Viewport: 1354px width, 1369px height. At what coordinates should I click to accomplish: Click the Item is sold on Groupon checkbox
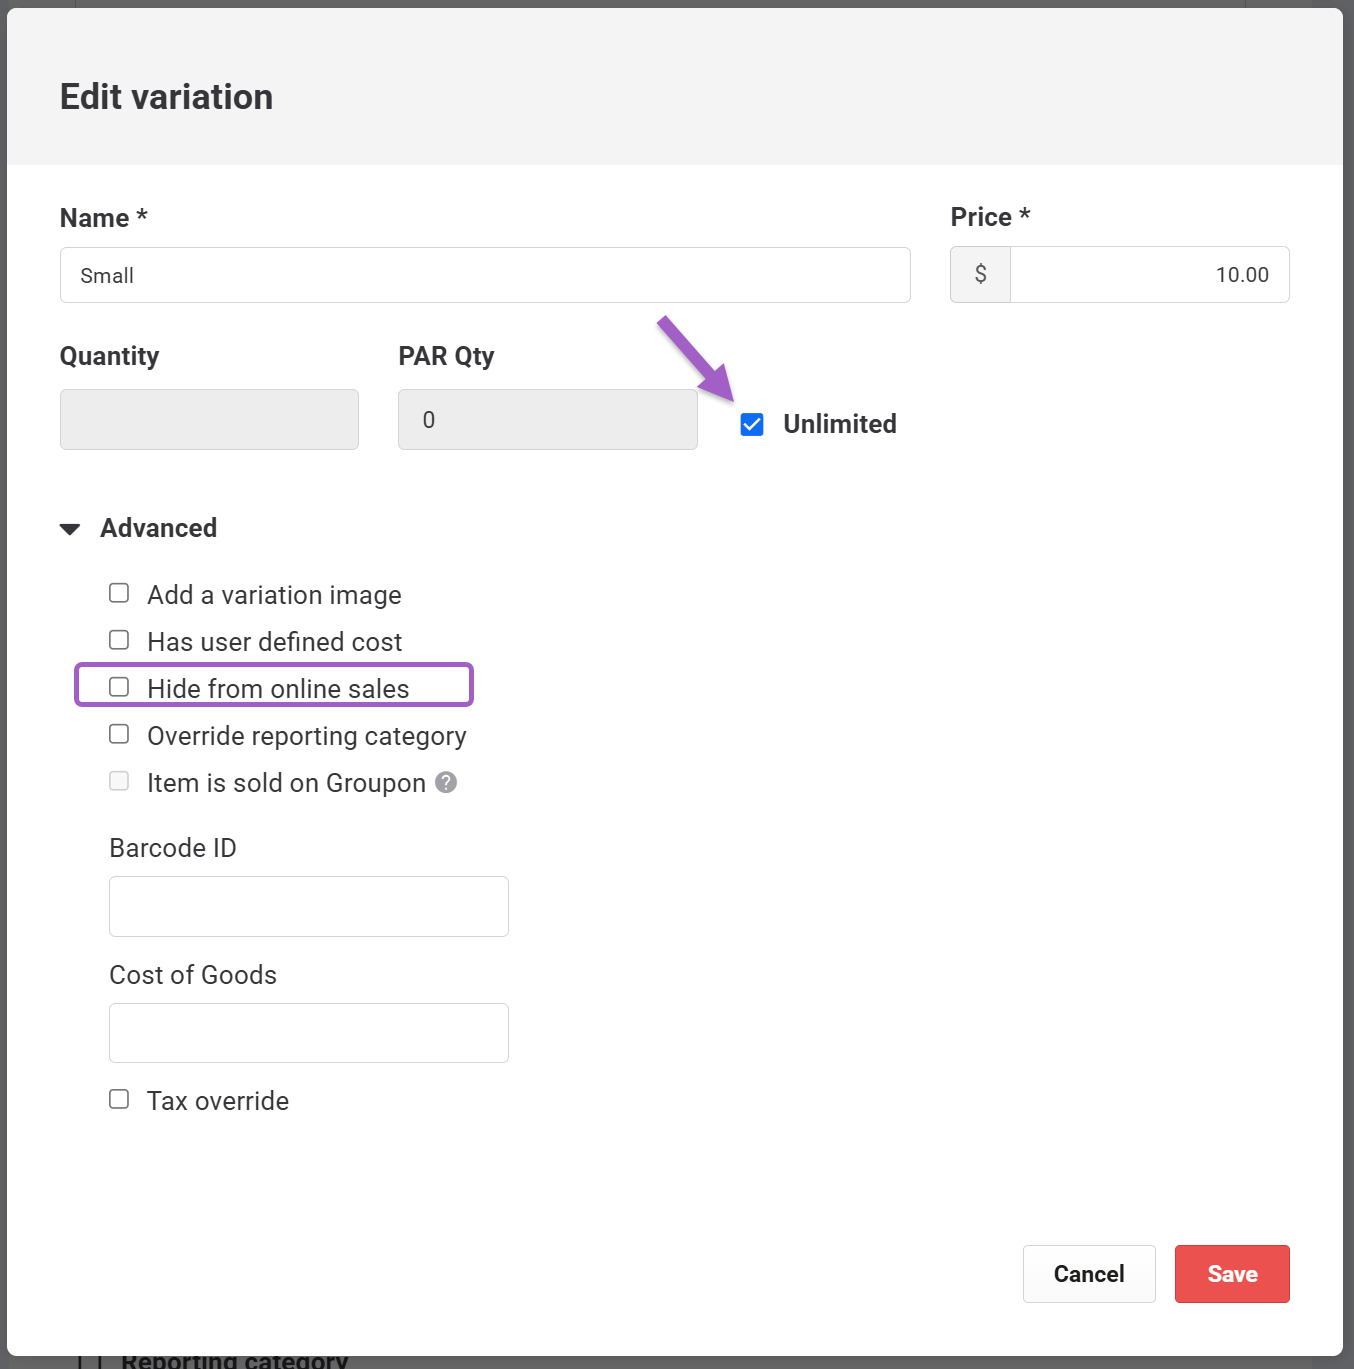pyautogui.click(x=119, y=781)
